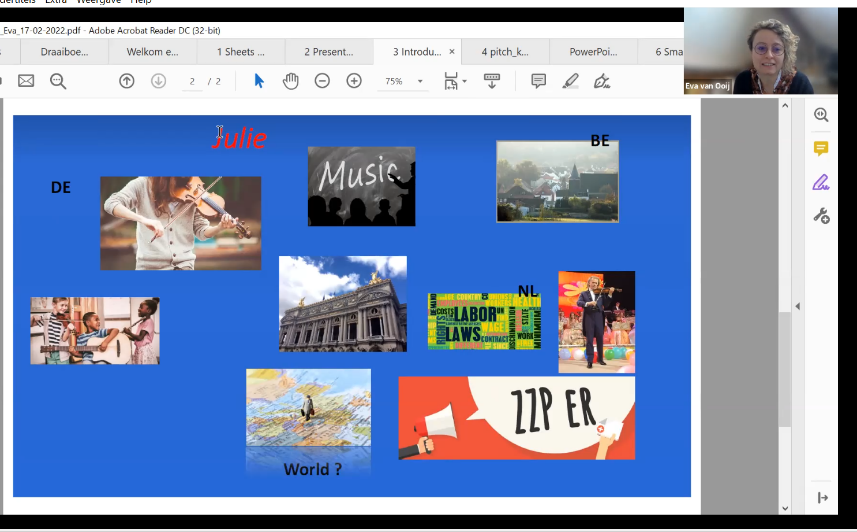Click the NL label on slide
Viewport: 857px width, 532px height.
click(527, 291)
